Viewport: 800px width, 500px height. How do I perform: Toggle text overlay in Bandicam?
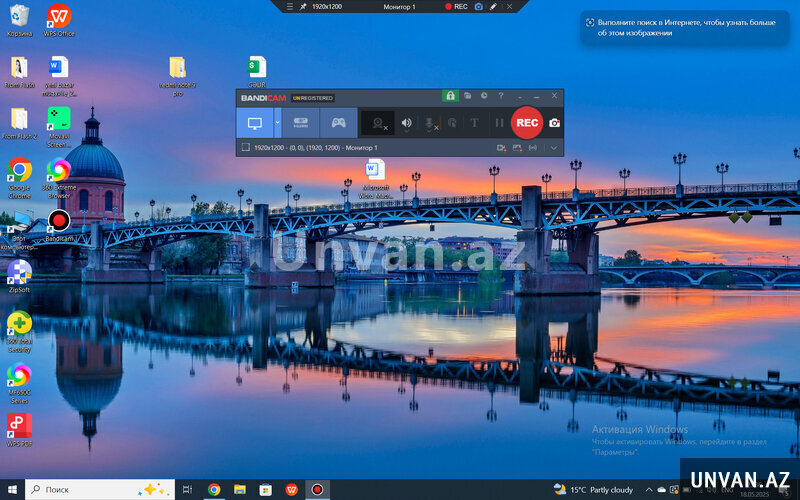[x=474, y=123]
